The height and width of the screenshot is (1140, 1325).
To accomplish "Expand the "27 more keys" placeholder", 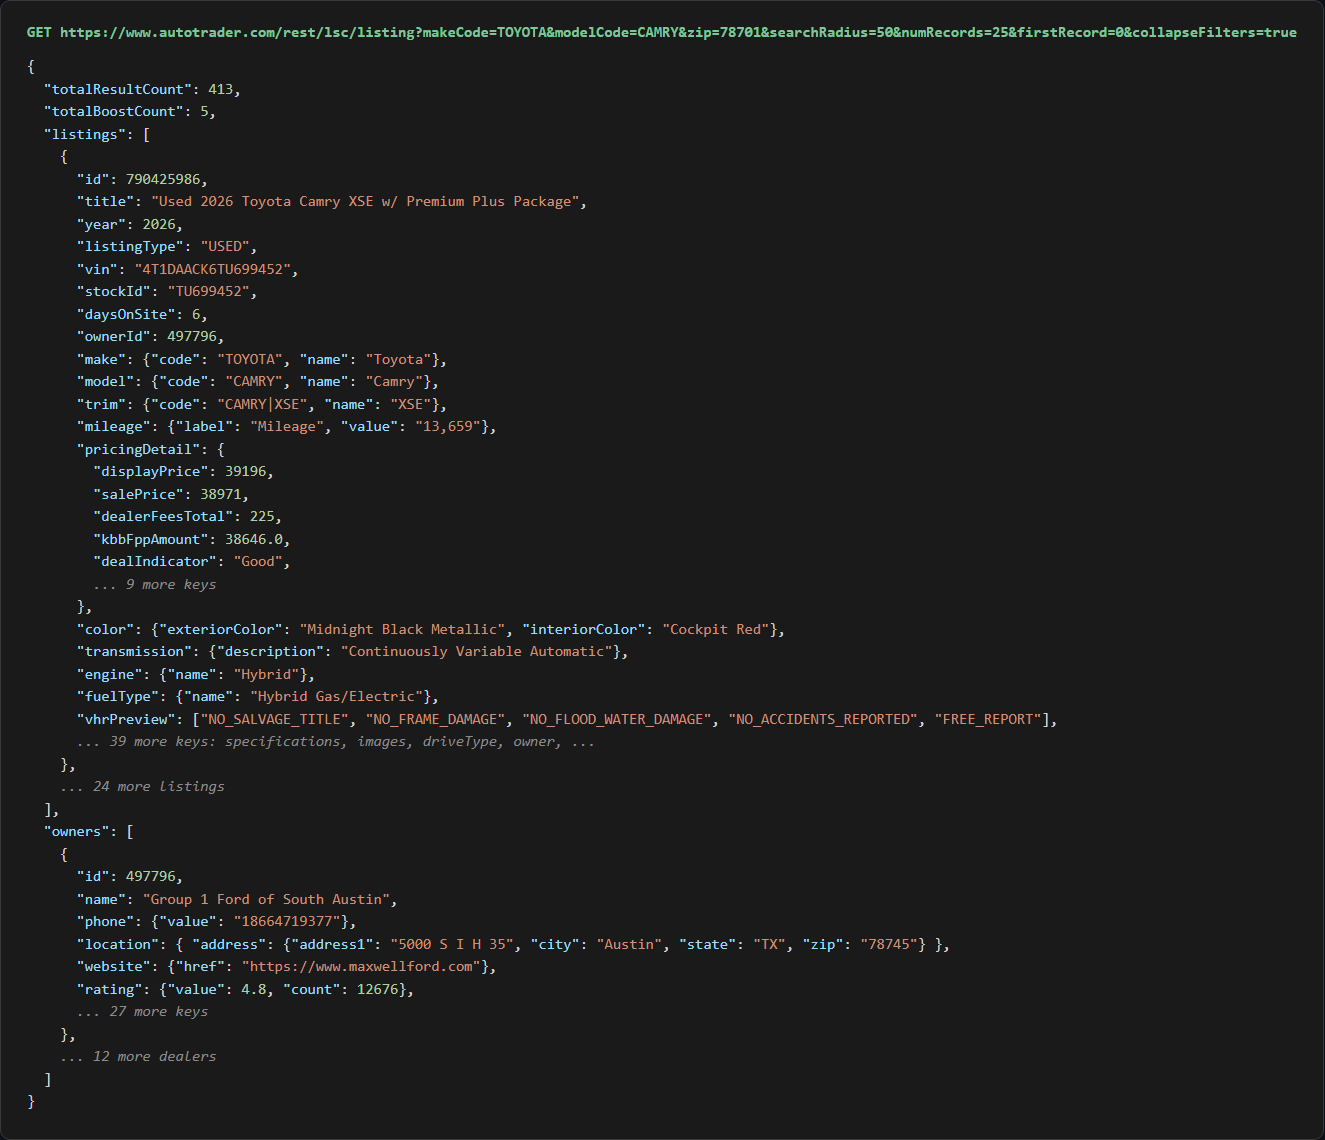I will 142,1011.
